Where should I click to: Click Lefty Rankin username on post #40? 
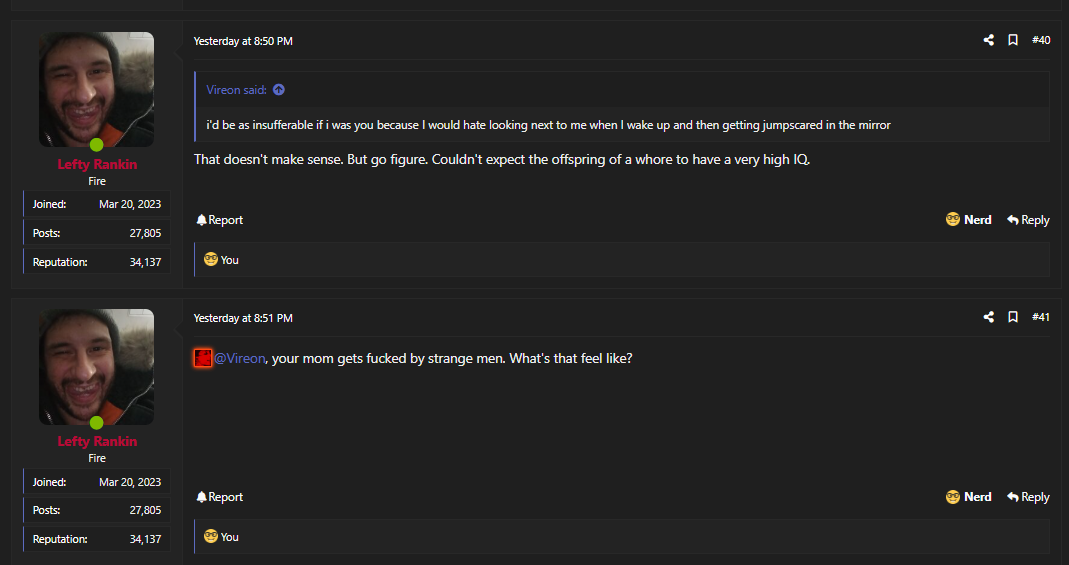(97, 164)
